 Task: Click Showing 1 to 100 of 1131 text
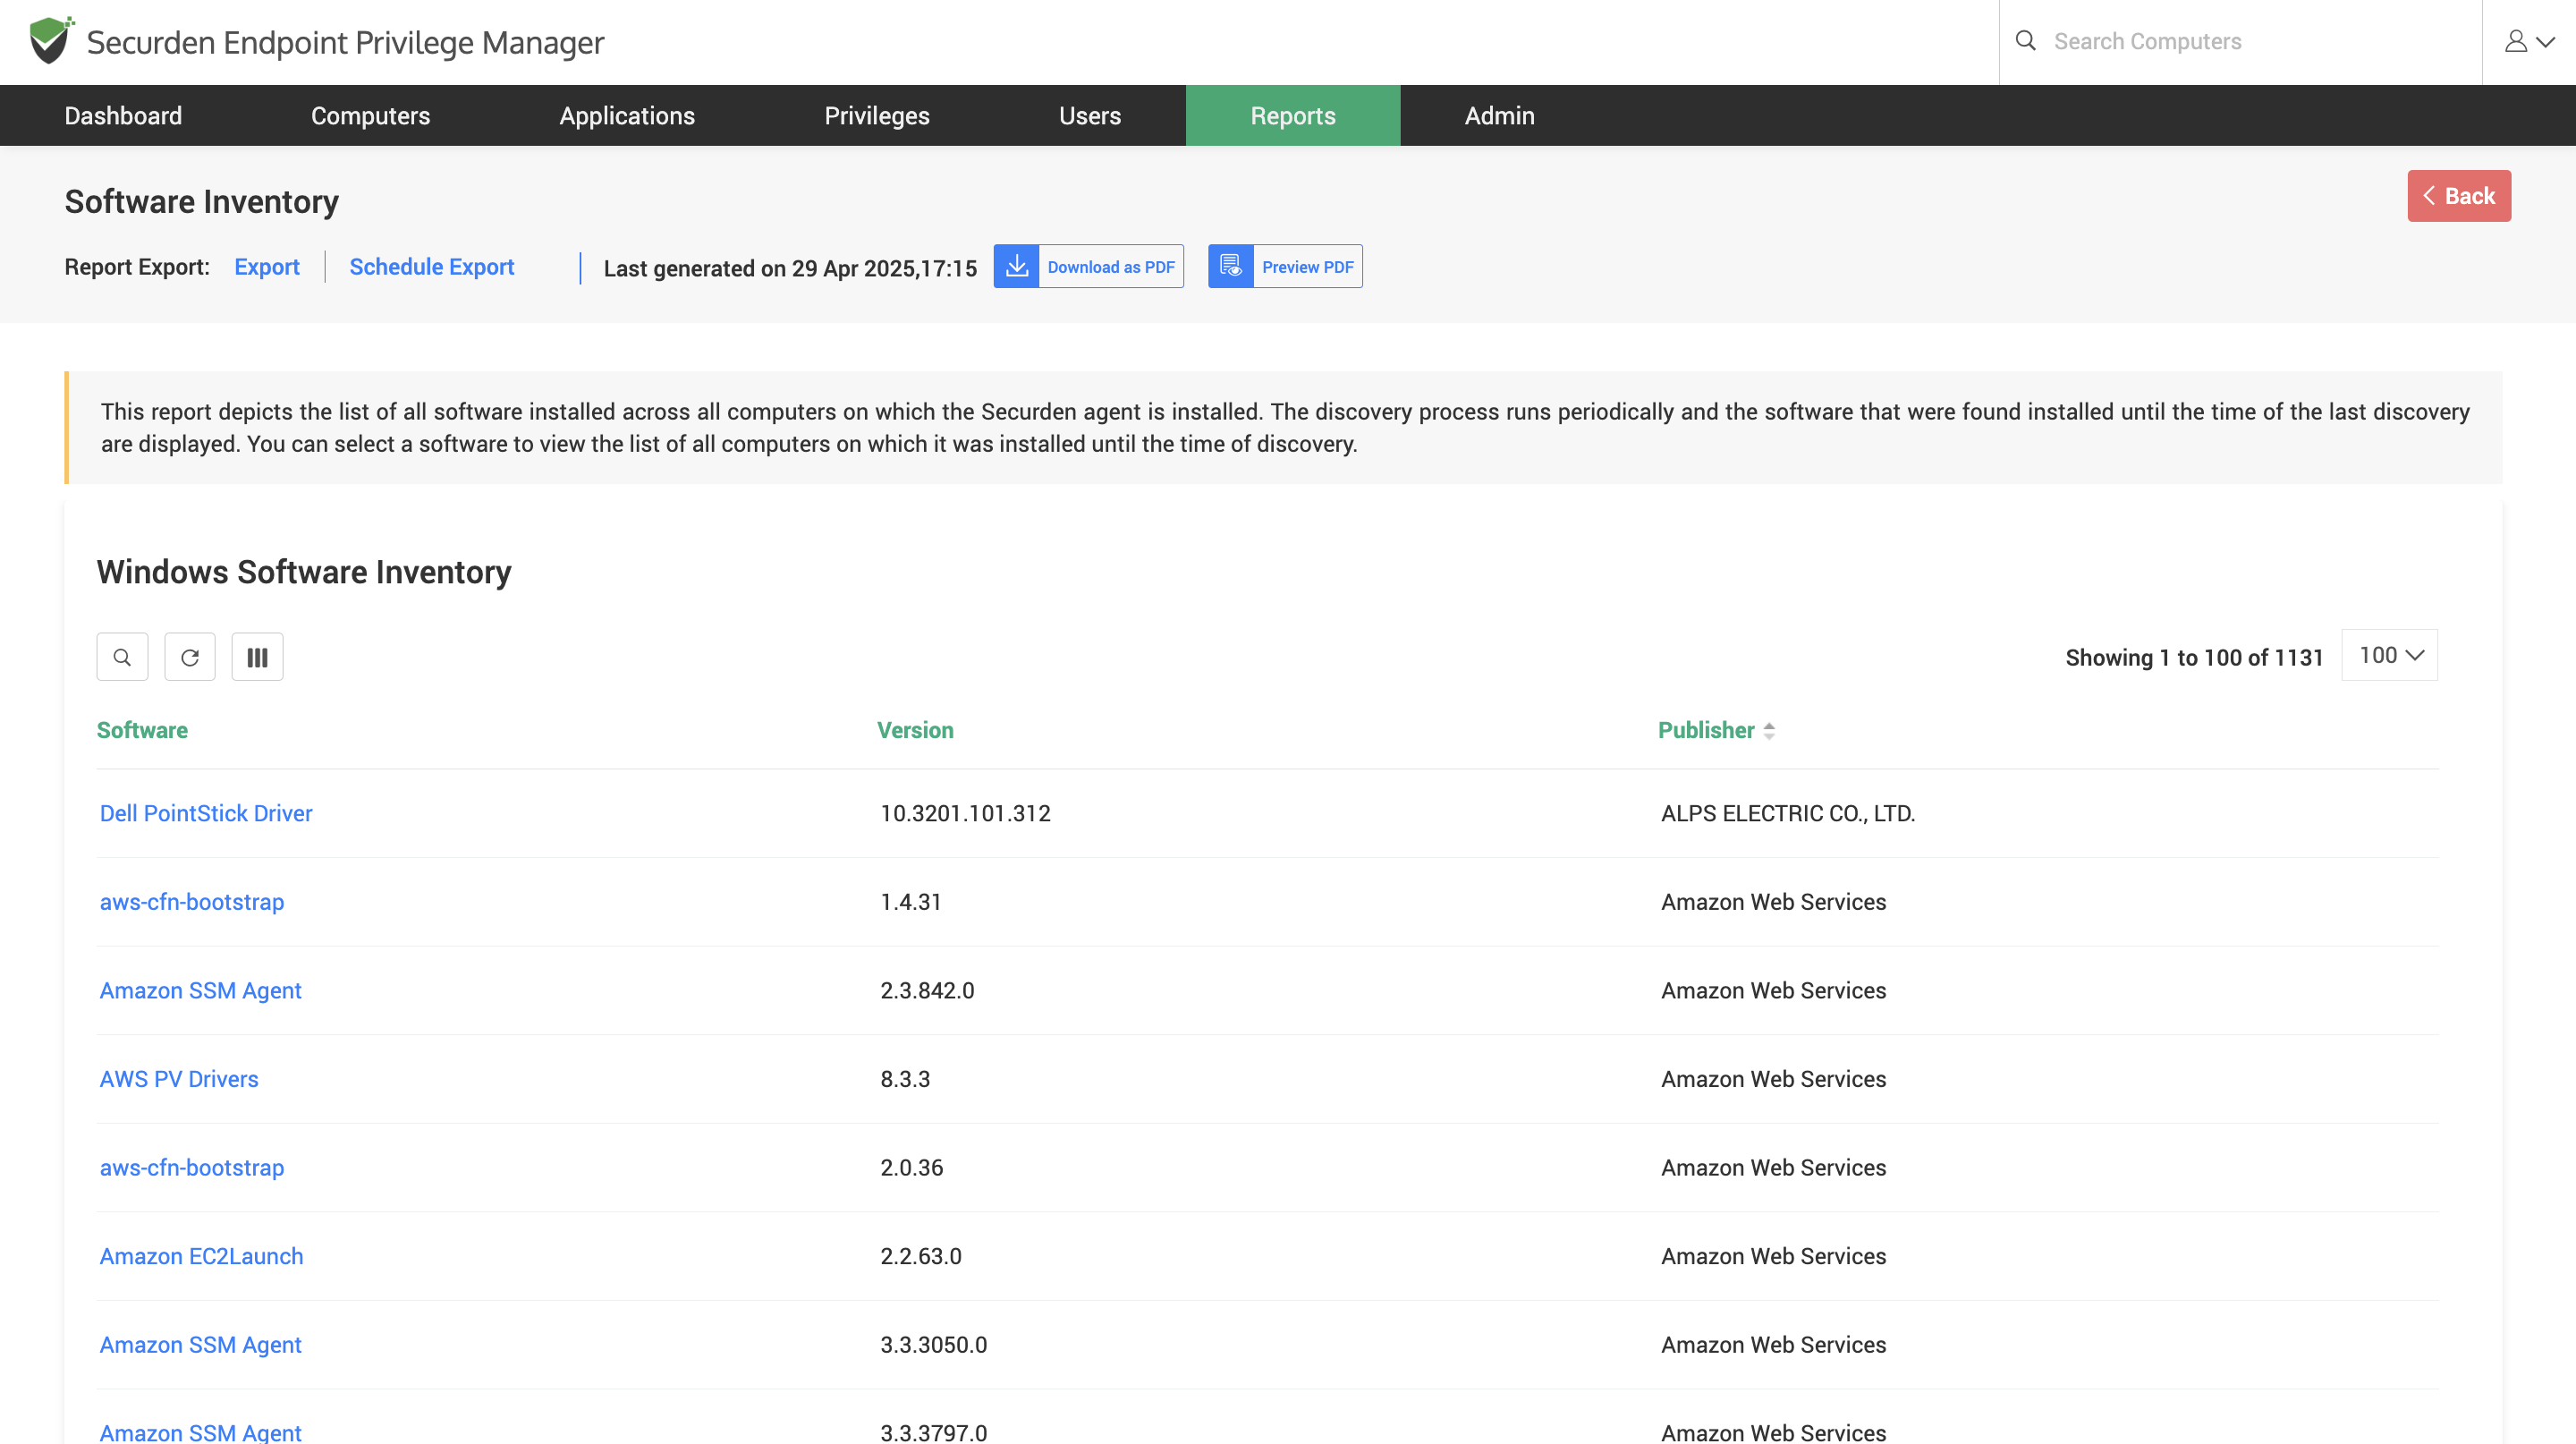[2194, 657]
